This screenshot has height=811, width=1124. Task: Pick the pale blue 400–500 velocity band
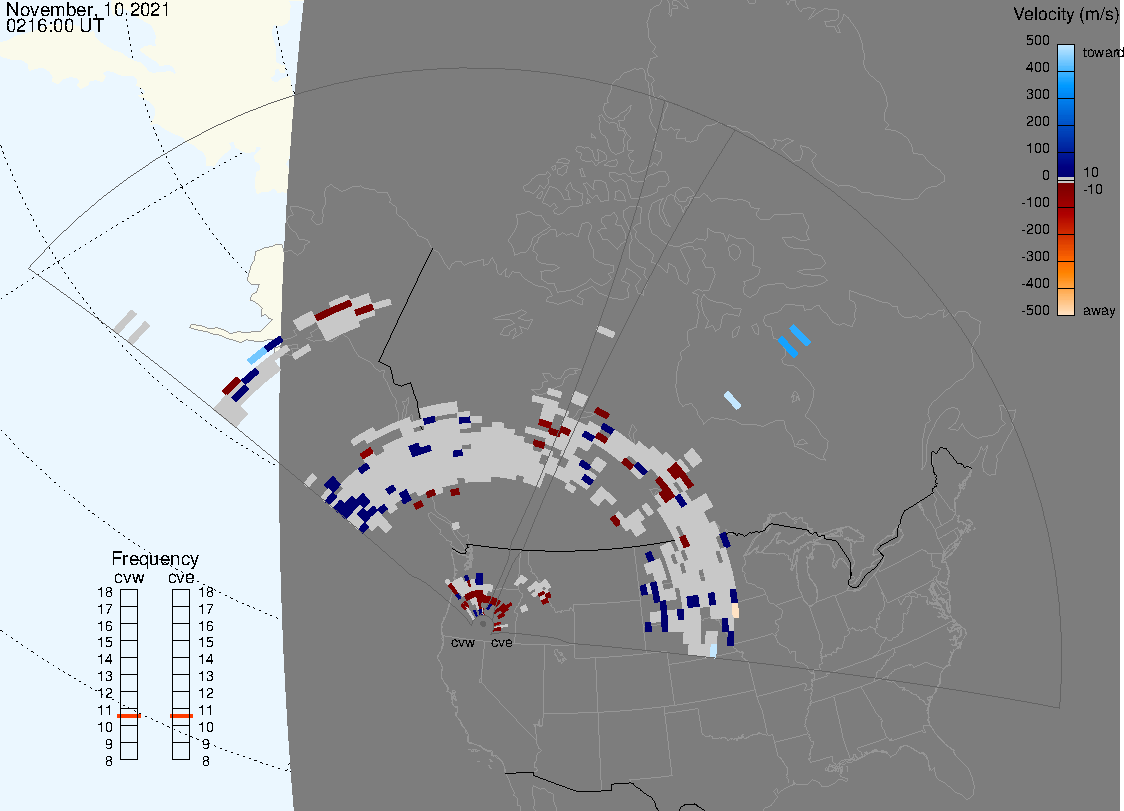[1066, 58]
